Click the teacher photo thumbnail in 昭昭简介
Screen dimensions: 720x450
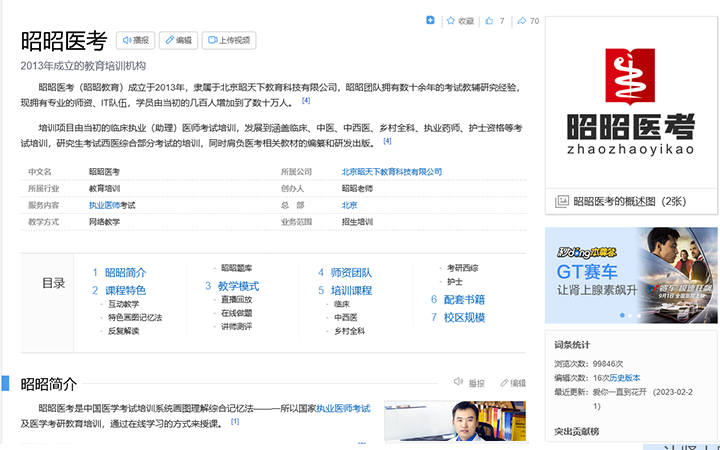[x=455, y=421]
